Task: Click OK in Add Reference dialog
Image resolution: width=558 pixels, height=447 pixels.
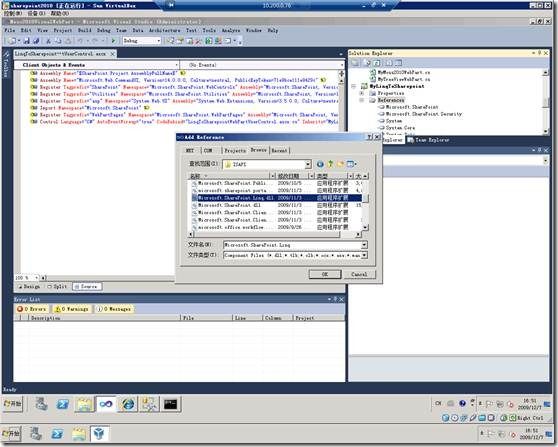Action: (x=325, y=274)
